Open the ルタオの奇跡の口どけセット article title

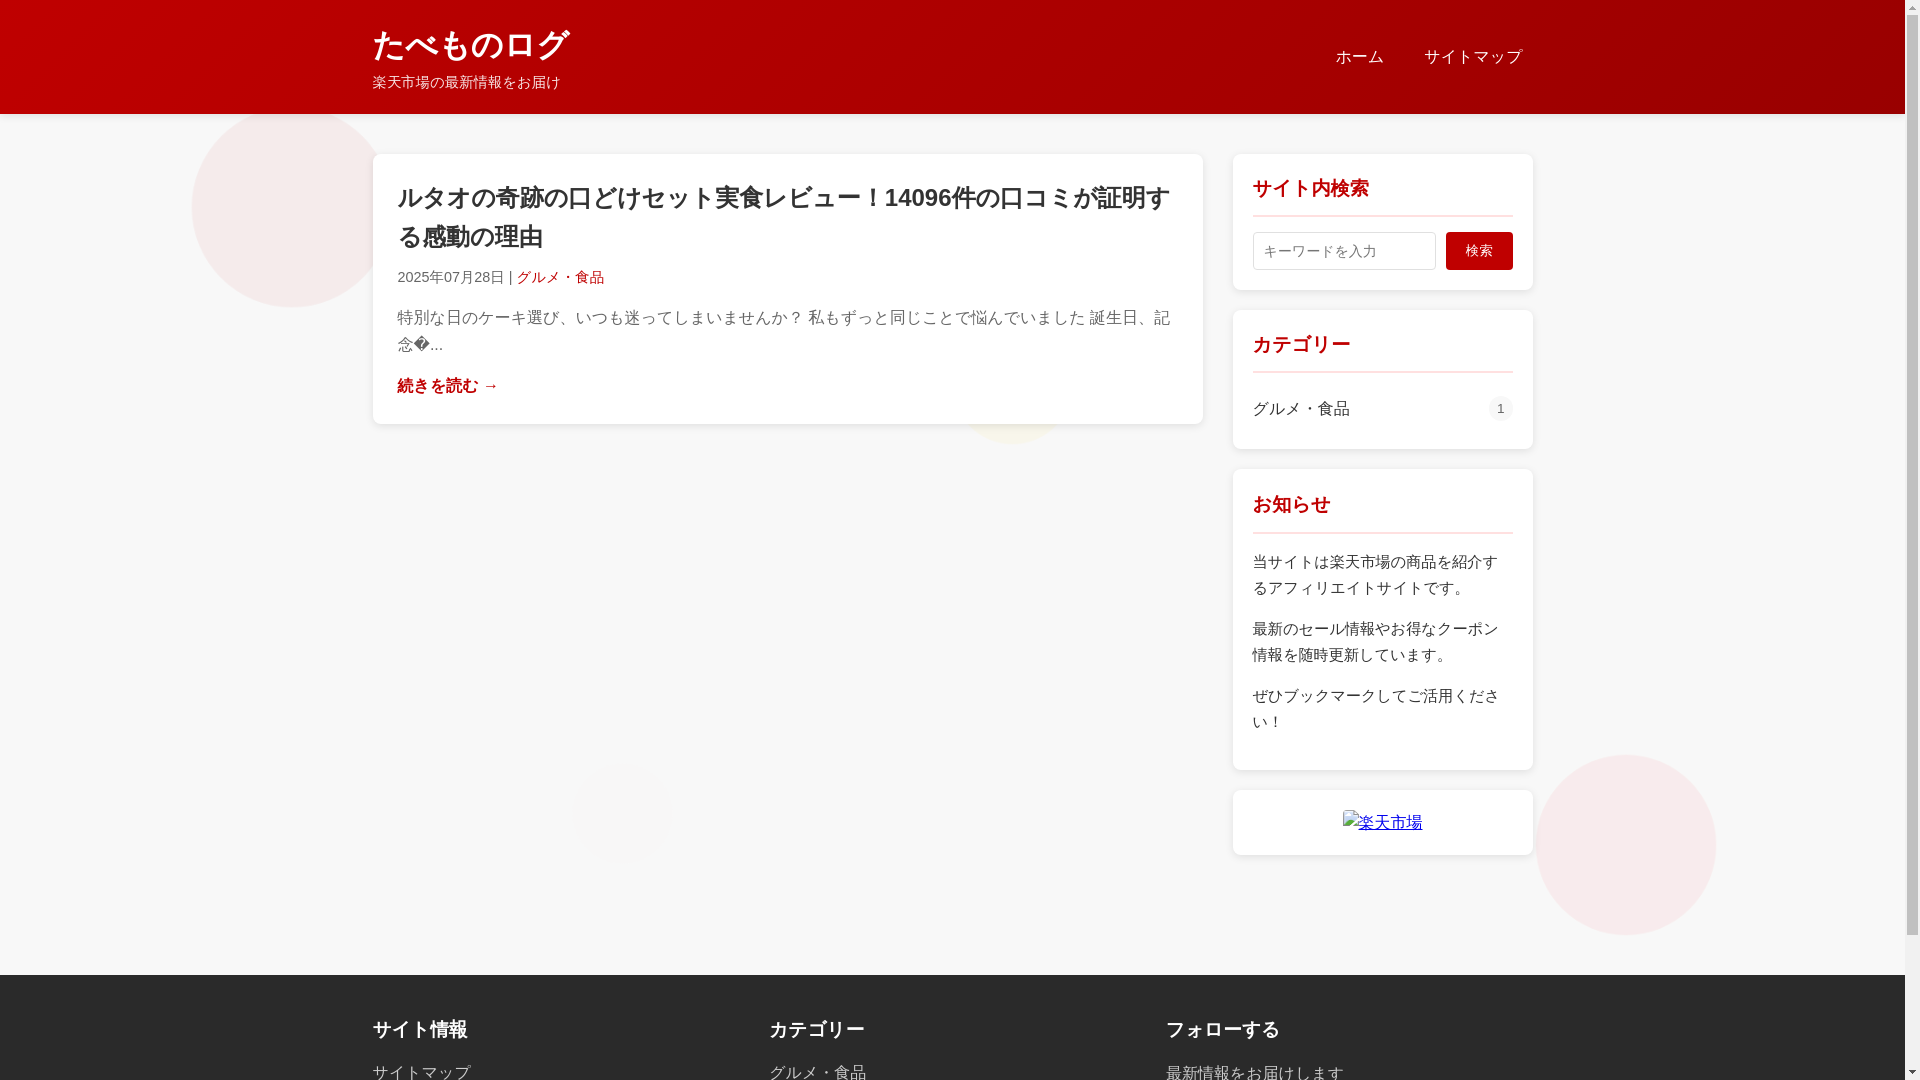[x=783, y=217]
